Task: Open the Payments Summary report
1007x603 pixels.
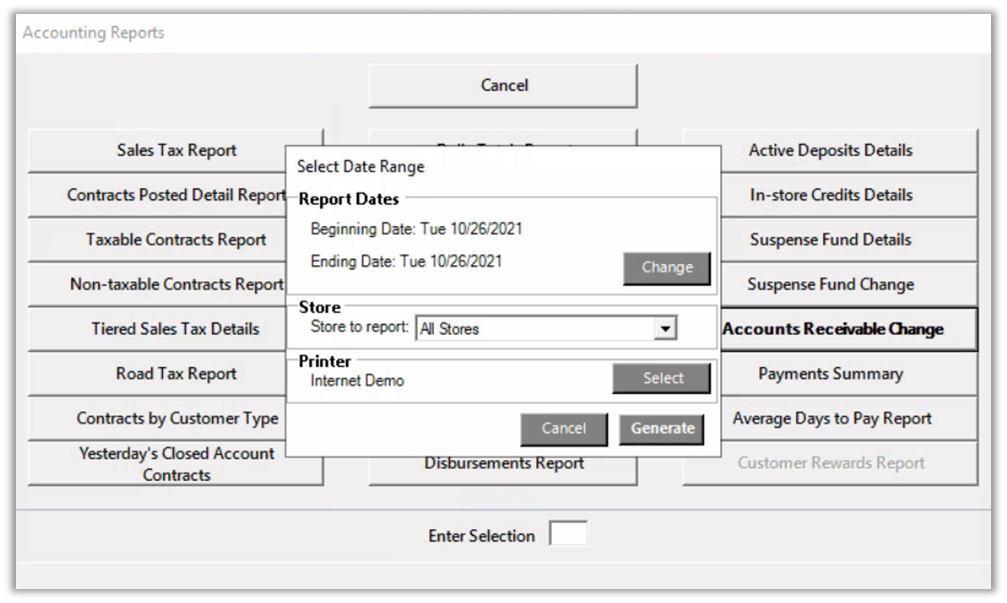Action: click(x=830, y=374)
